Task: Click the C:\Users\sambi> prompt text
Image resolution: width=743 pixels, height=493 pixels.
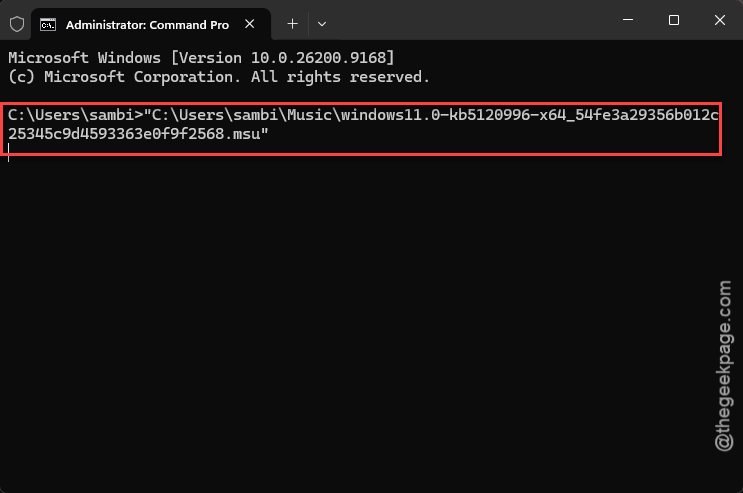Action: (x=75, y=115)
